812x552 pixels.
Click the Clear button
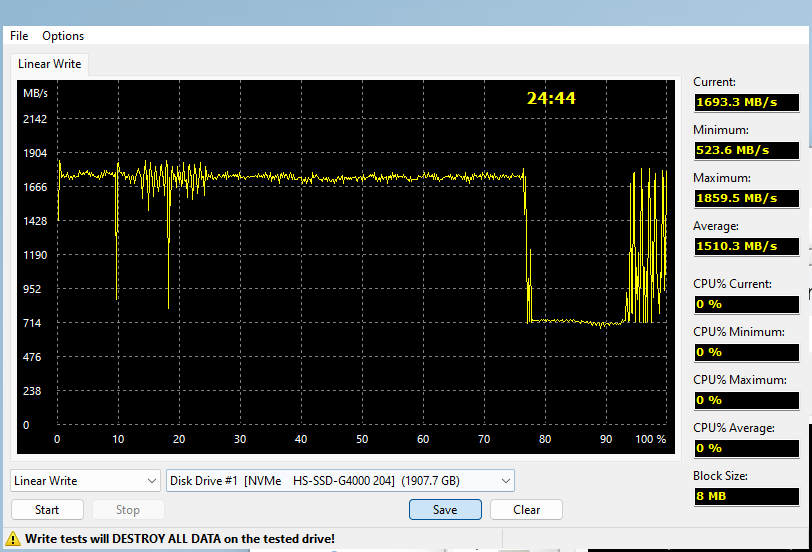click(526, 510)
